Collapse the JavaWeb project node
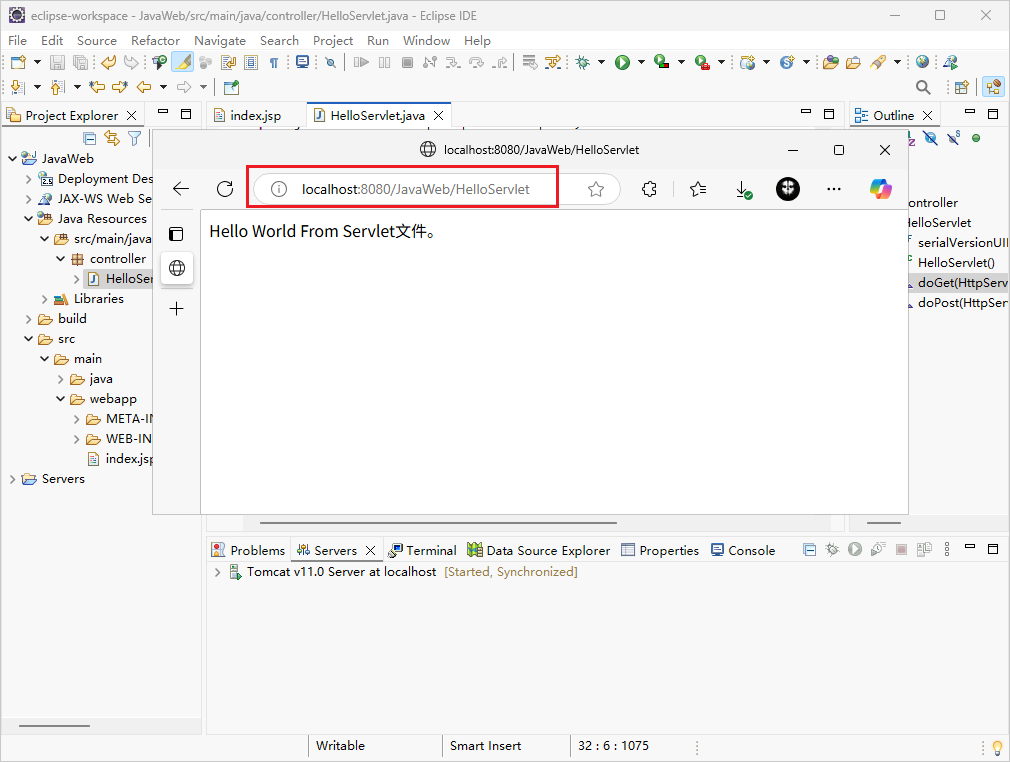This screenshot has height=762, width=1010. pos(12,158)
